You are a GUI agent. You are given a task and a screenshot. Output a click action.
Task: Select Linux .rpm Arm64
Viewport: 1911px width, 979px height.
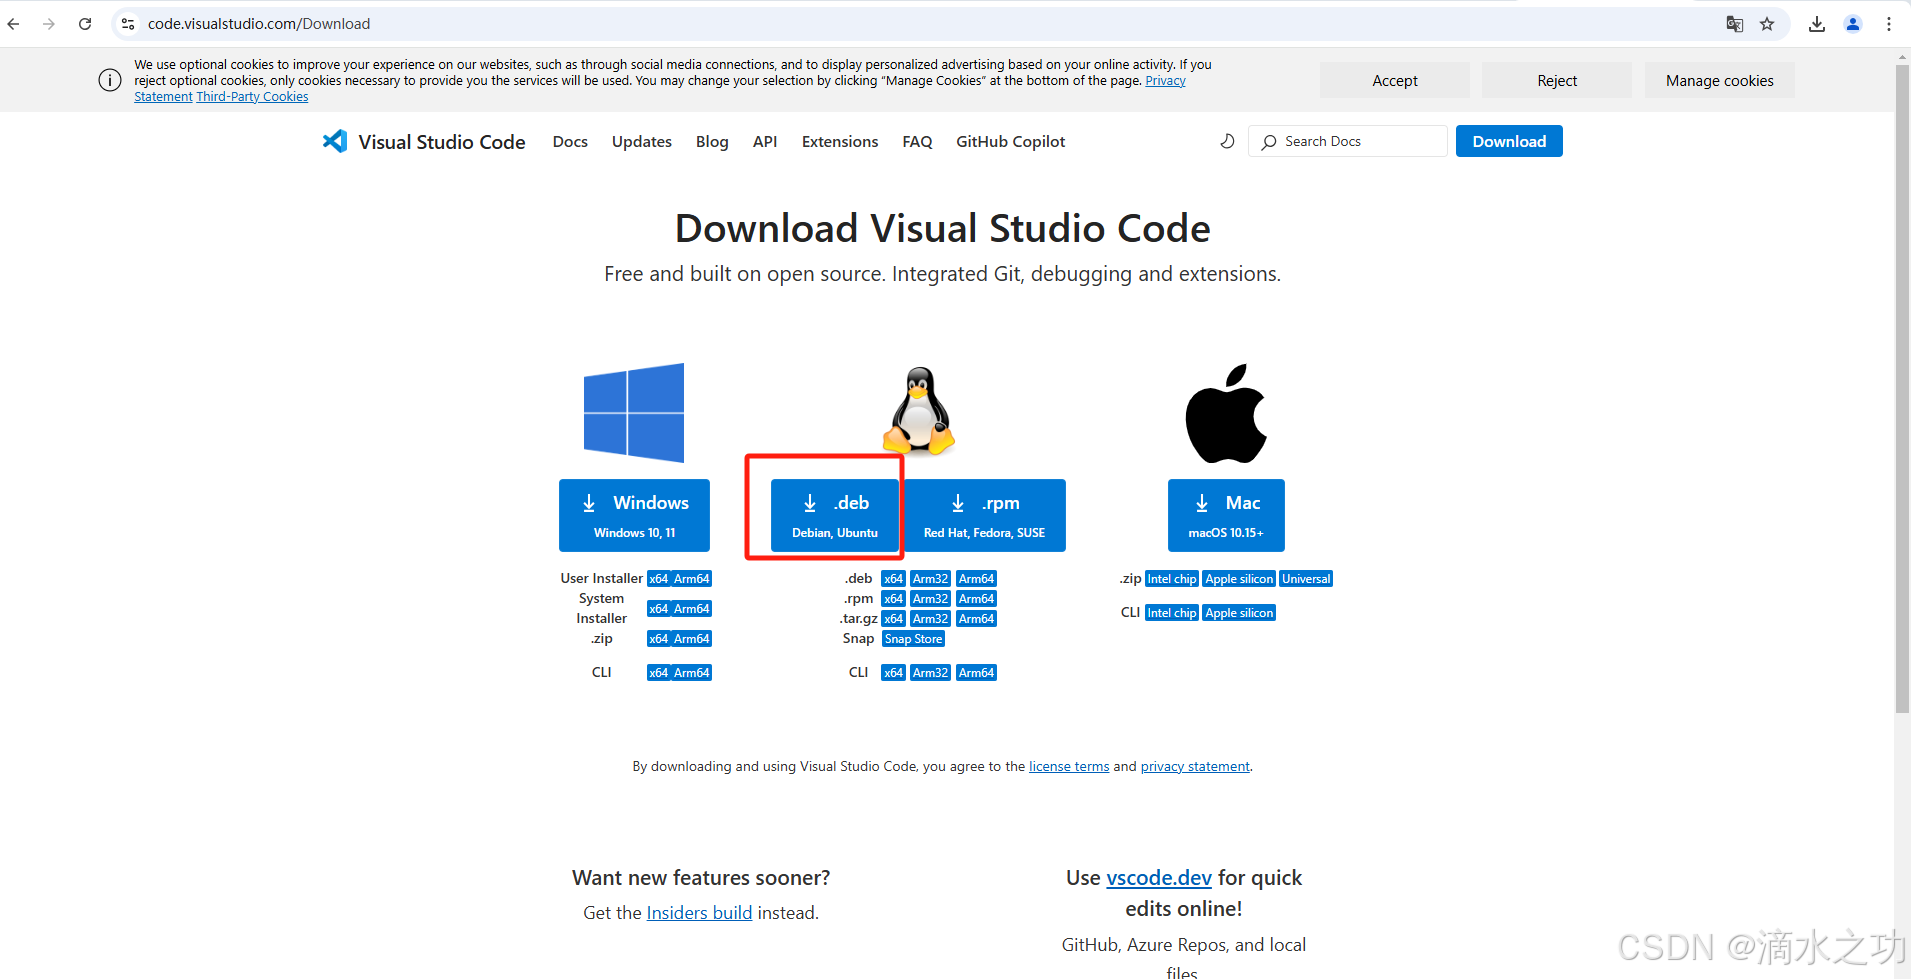(x=976, y=599)
